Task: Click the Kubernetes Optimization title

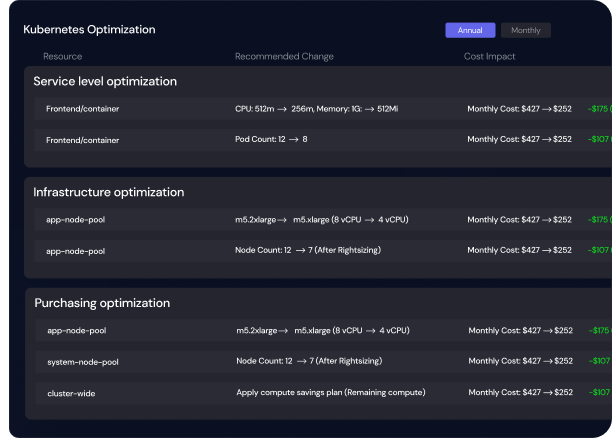Action: pyautogui.click(x=89, y=29)
